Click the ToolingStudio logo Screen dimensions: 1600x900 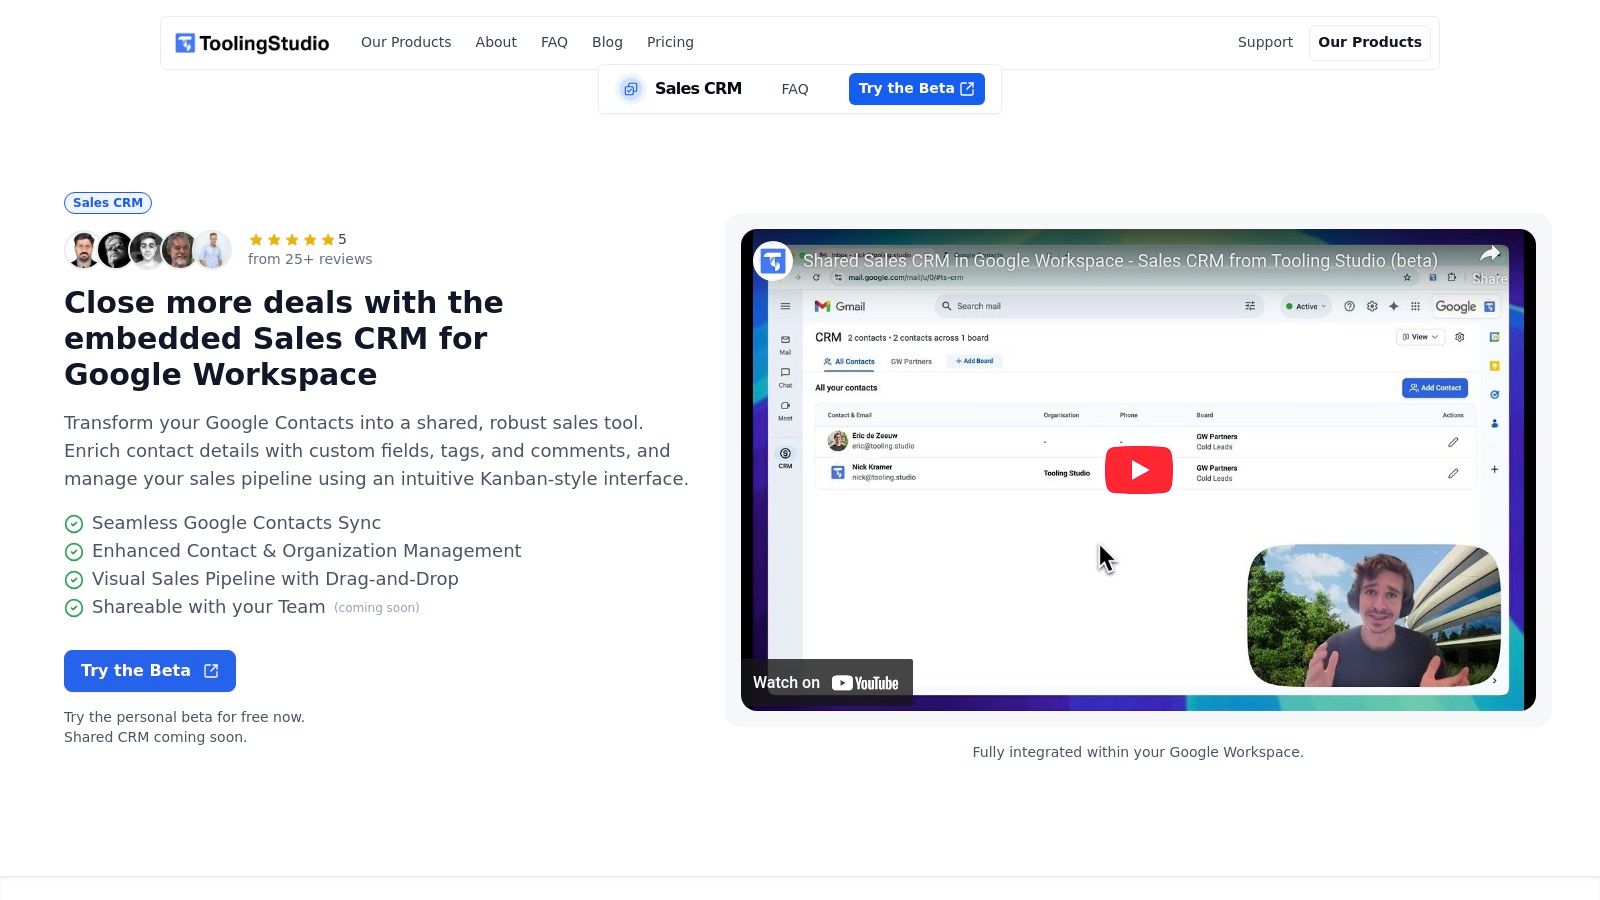[x=252, y=43]
